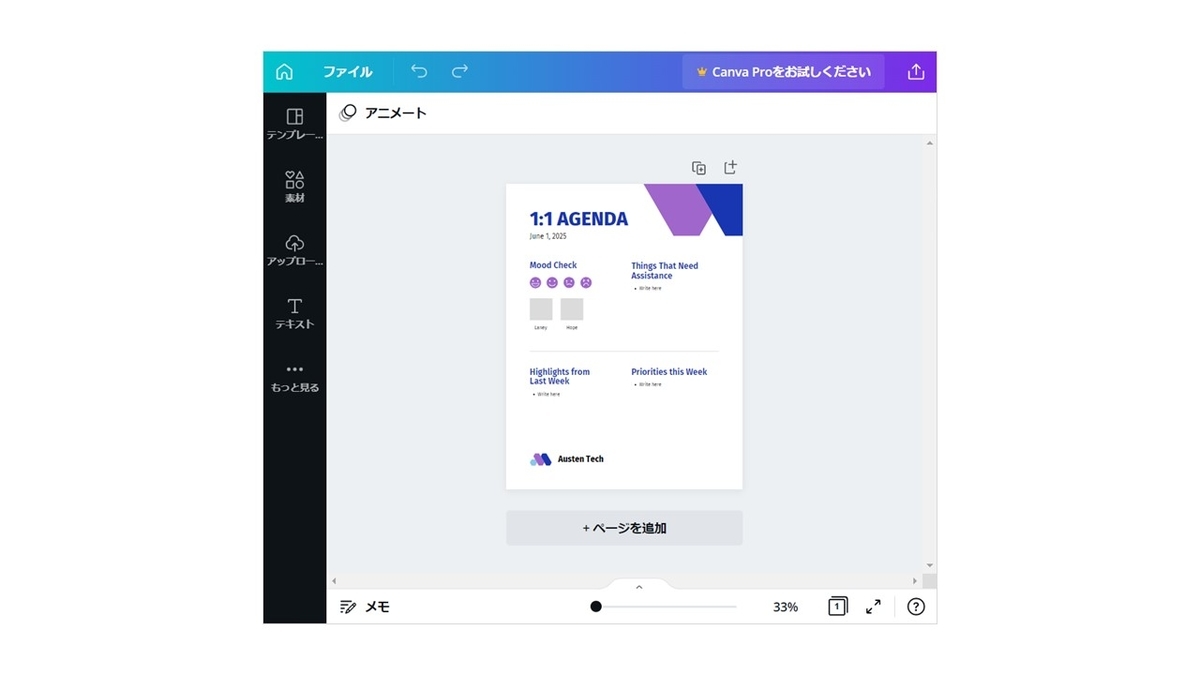
Task: Undo the last action with arrow icon
Action: tap(419, 71)
